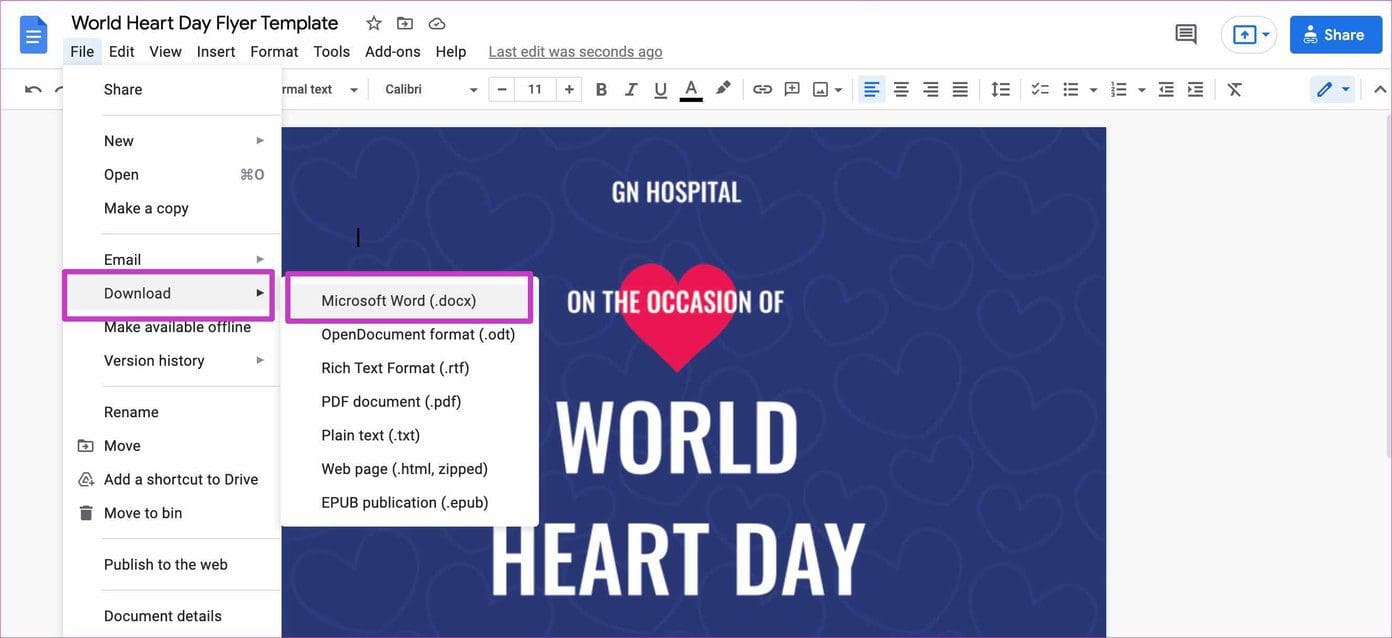Image resolution: width=1392 pixels, height=638 pixels.
Task: Click the font size field
Action: tap(535, 90)
